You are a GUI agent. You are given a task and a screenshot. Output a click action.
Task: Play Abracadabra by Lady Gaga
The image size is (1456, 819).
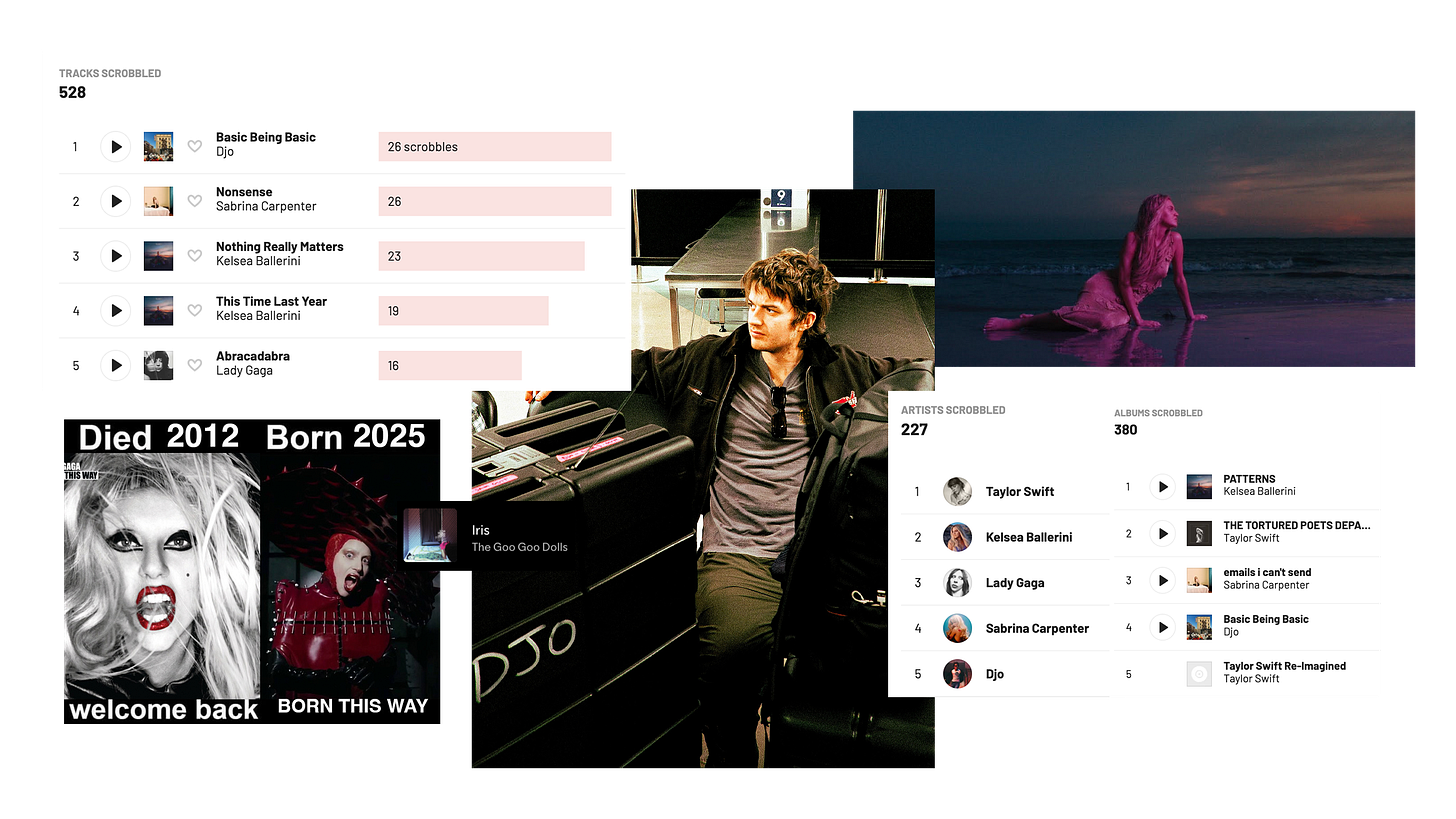pyautogui.click(x=116, y=365)
